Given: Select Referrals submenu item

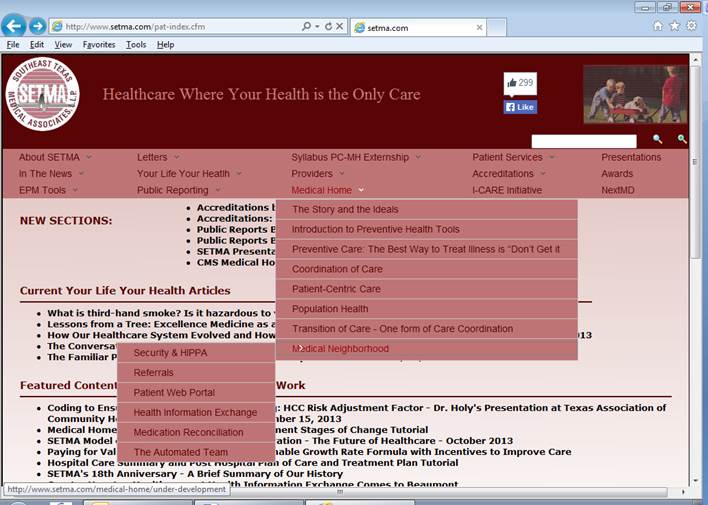Looking at the screenshot, I should [x=196, y=373].
